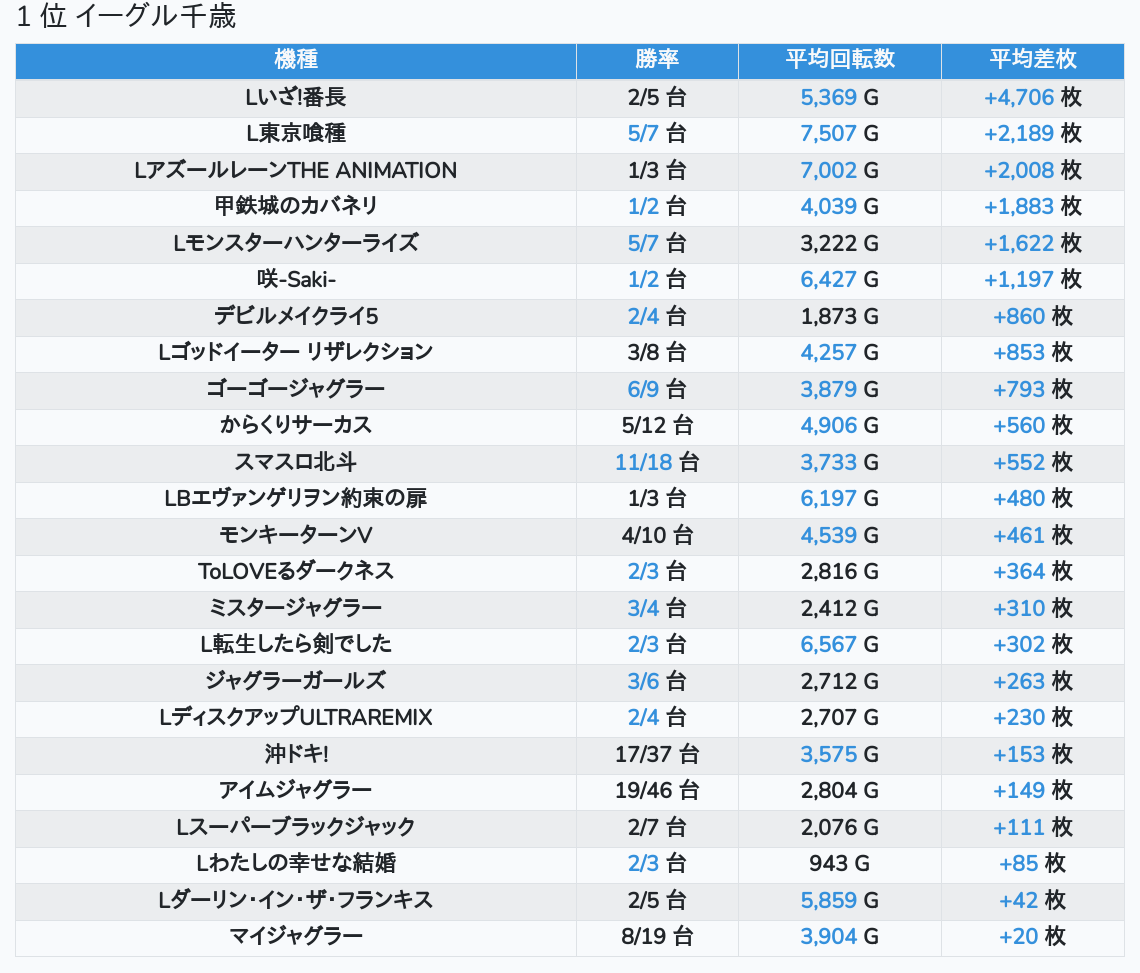The image size is (1140, 973).
Task: Click the 8/19 台 win rate cell
Action: point(657,937)
